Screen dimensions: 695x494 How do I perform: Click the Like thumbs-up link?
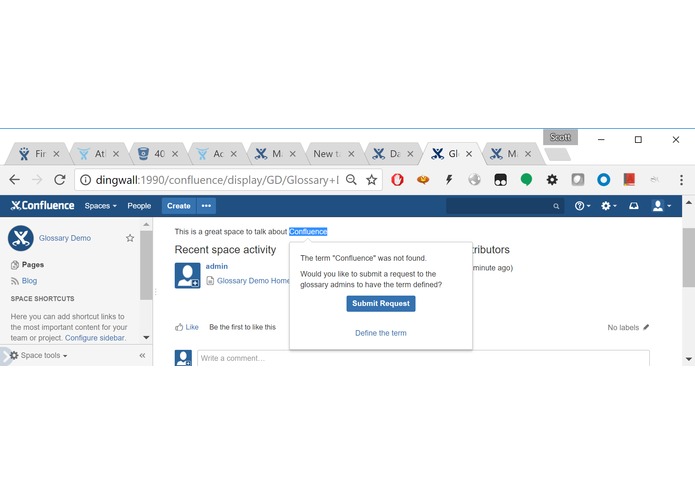[187, 327]
